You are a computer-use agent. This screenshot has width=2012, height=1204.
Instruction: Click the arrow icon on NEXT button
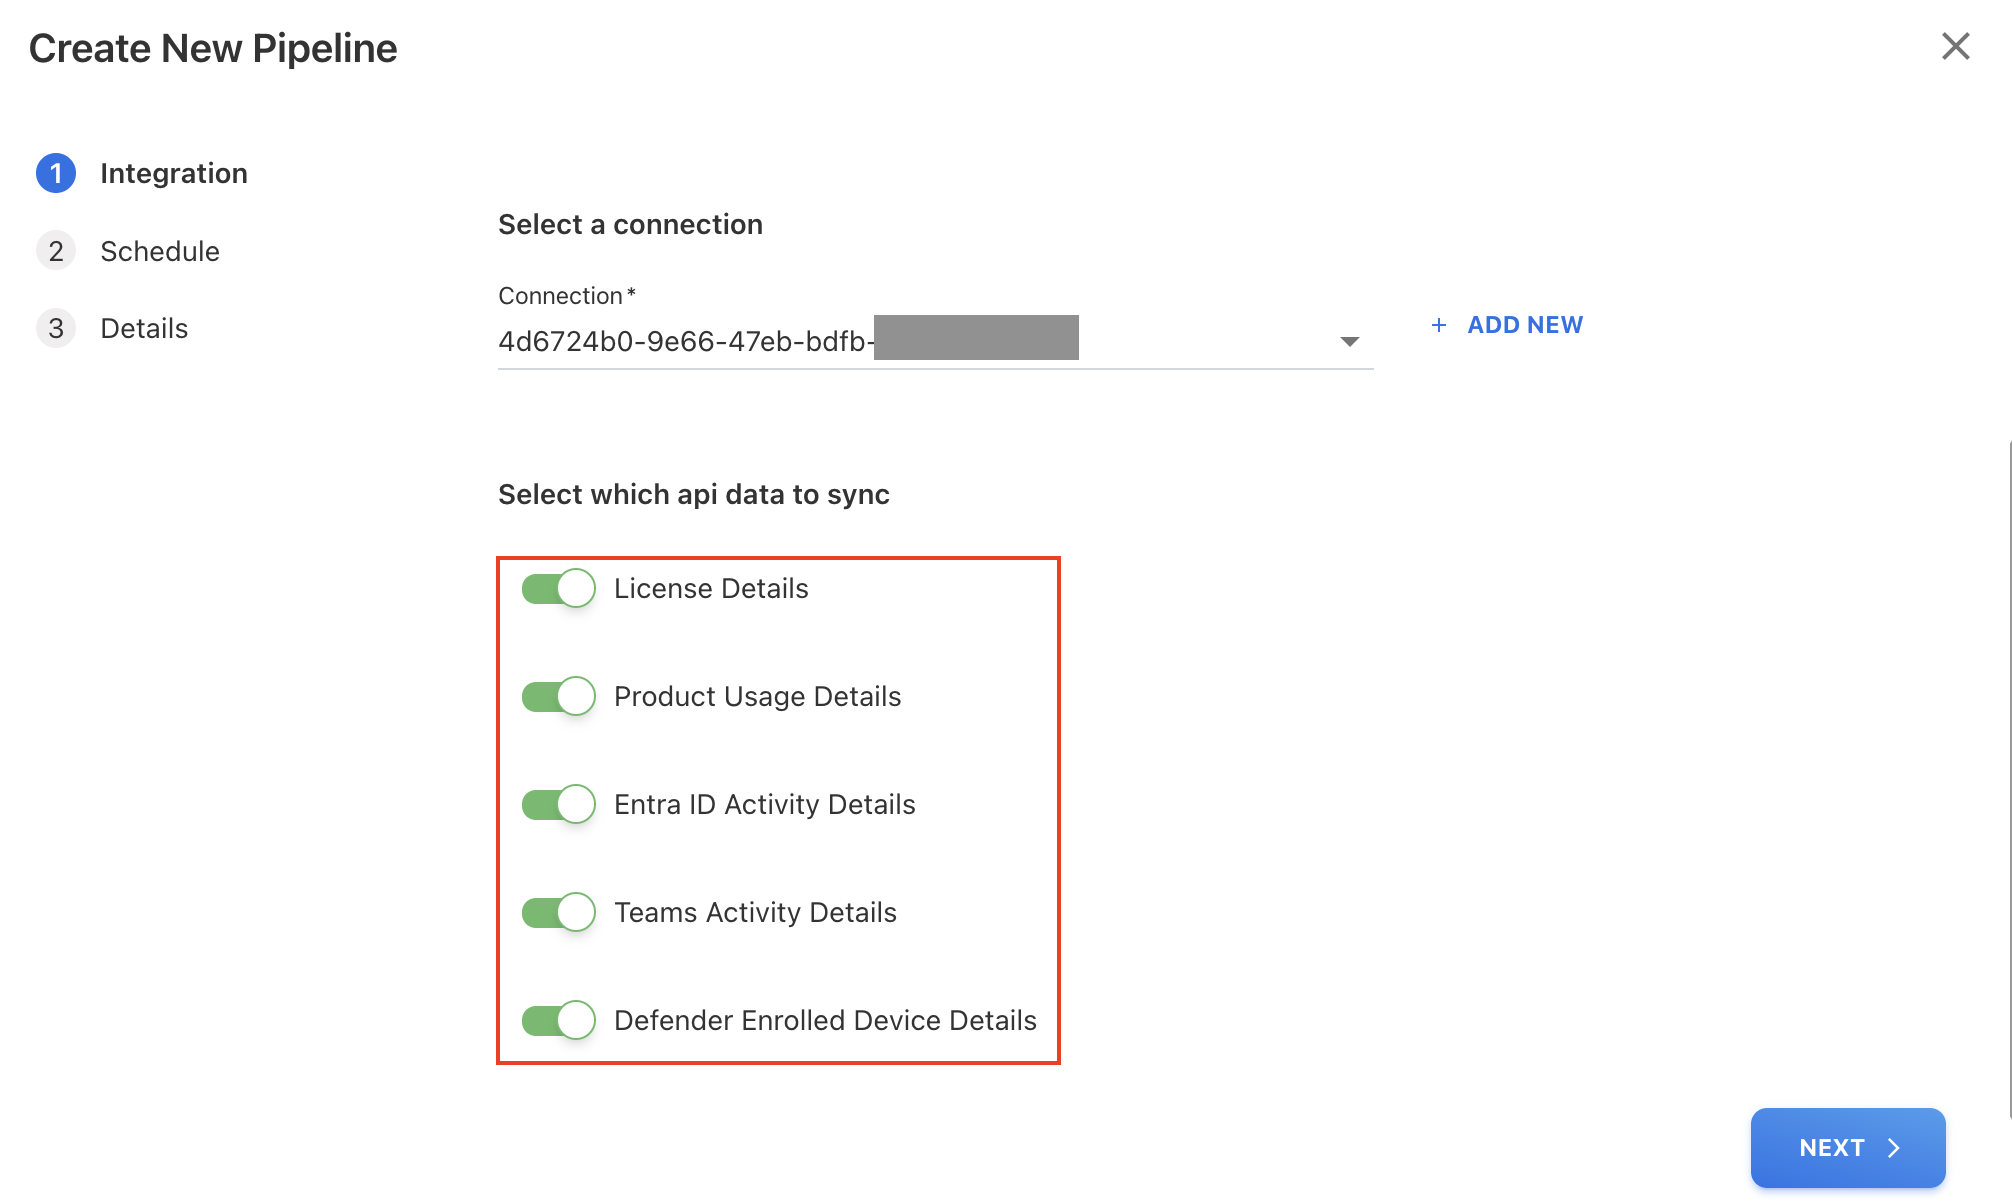coord(1893,1148)
